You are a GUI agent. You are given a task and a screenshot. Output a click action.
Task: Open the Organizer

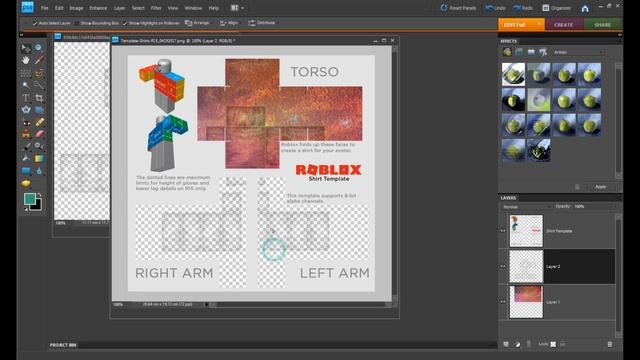(556, 8)
